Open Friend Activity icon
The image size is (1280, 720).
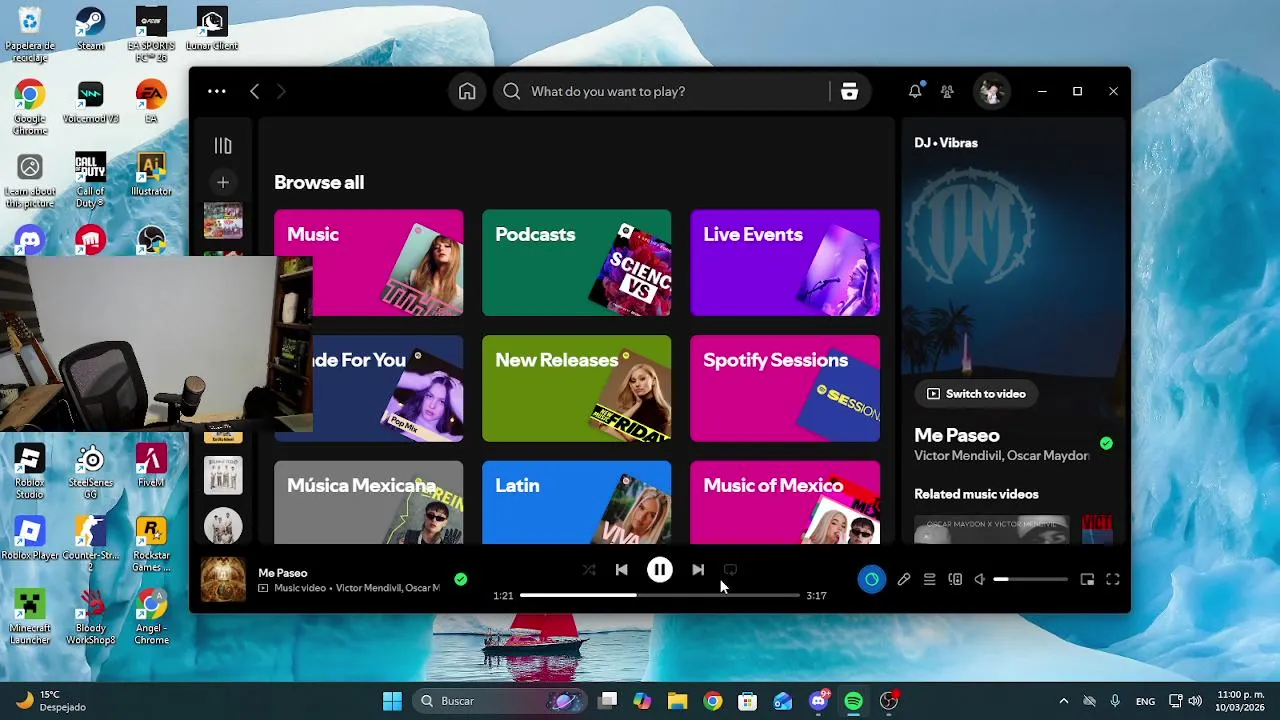pyautogui.click(x=947, y=91)
